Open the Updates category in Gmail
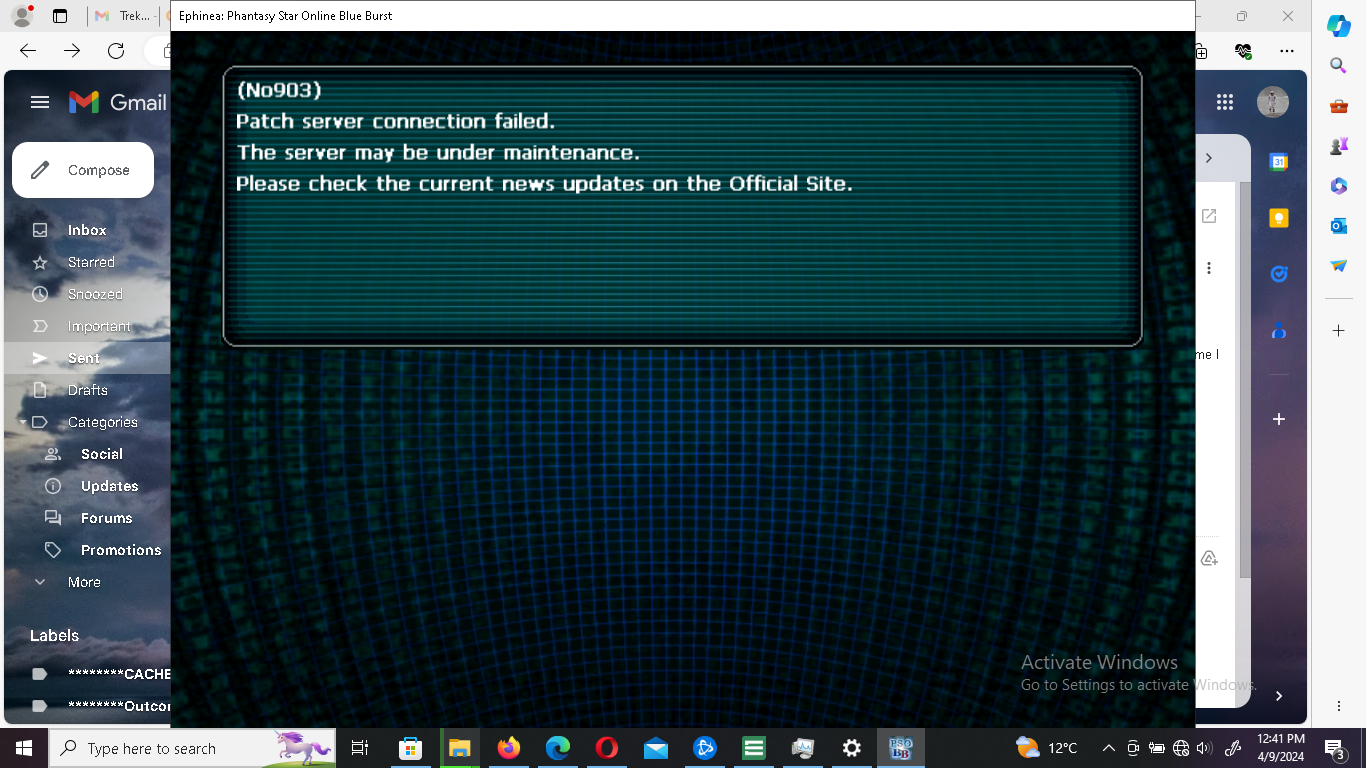The height and width of the screenshot is (768, 1366). pyautogui.click(x=110, y=486)
